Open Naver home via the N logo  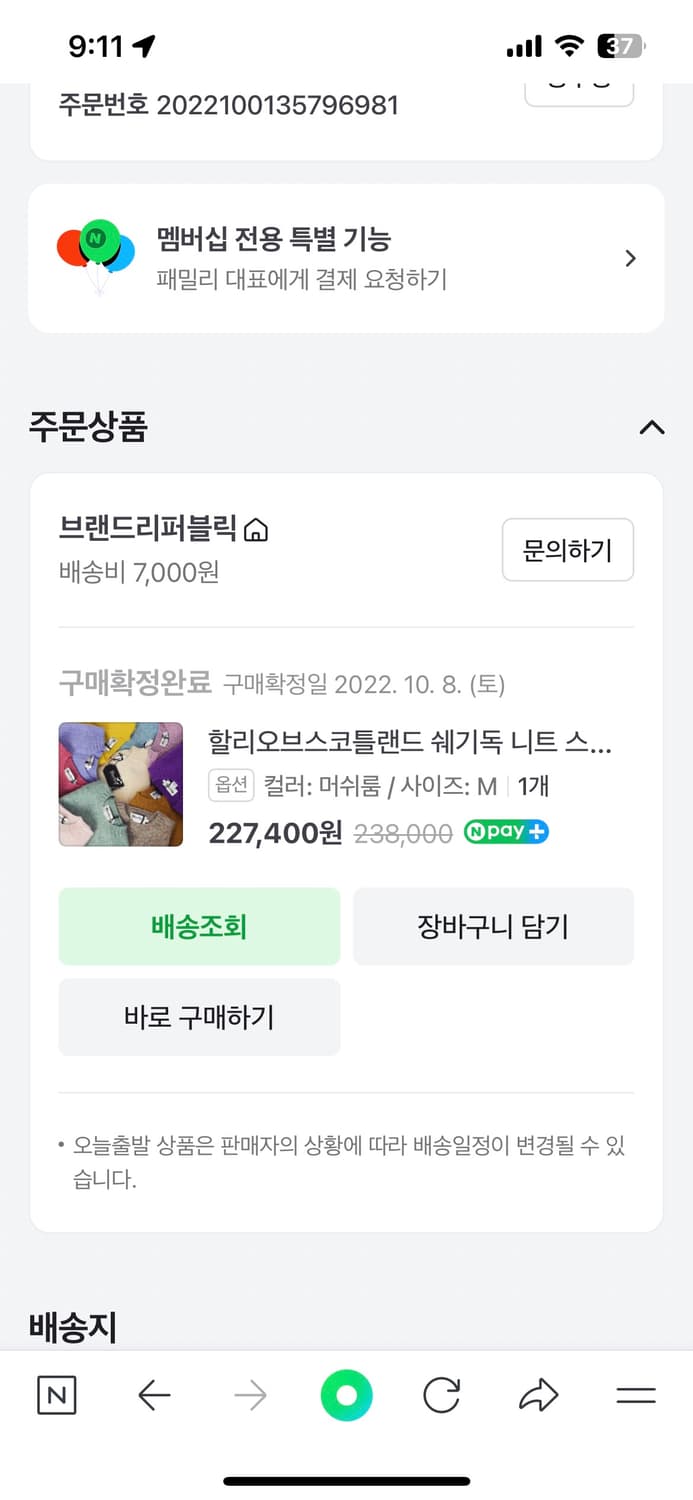(55, 1396)
